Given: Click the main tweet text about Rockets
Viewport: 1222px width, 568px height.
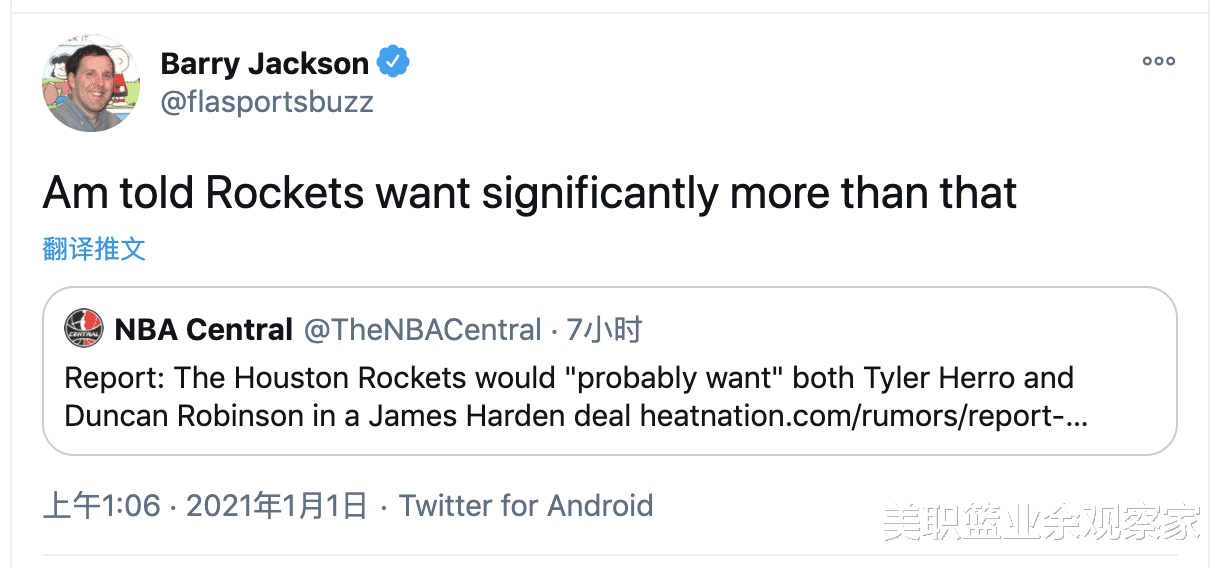Looking at the screenshot, I should click(x=529, y=193).
